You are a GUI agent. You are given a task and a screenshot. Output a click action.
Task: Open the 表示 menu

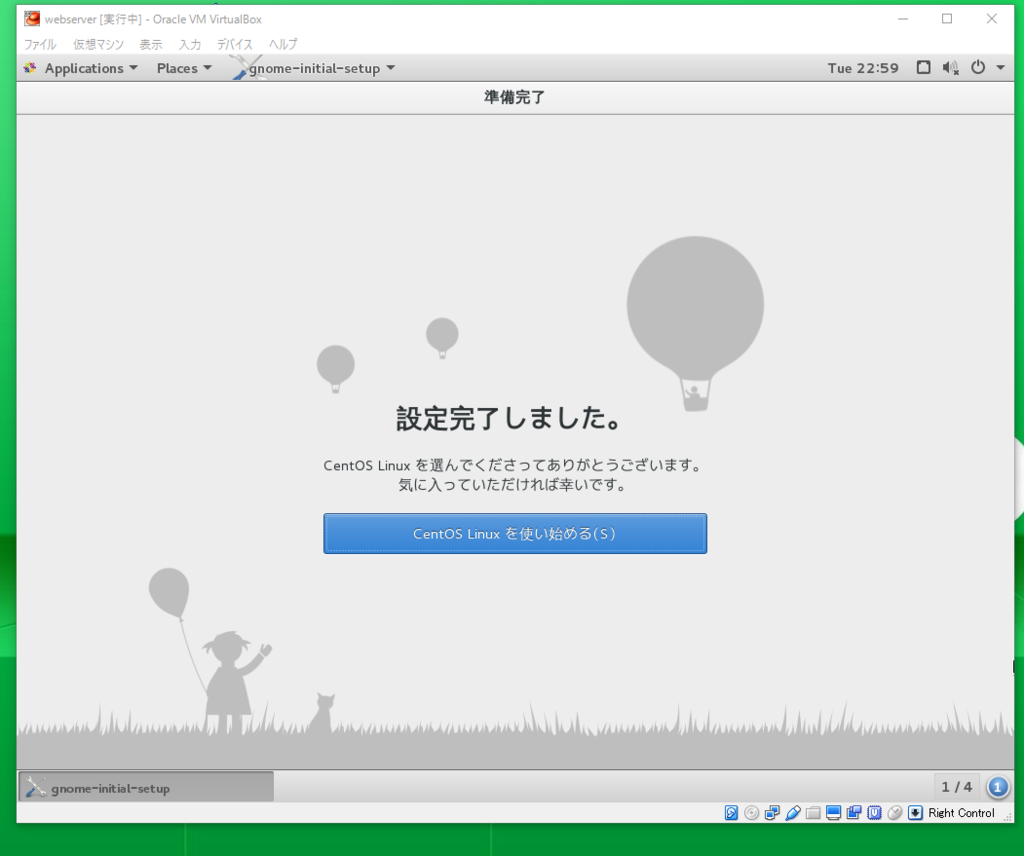click(151, 44)
